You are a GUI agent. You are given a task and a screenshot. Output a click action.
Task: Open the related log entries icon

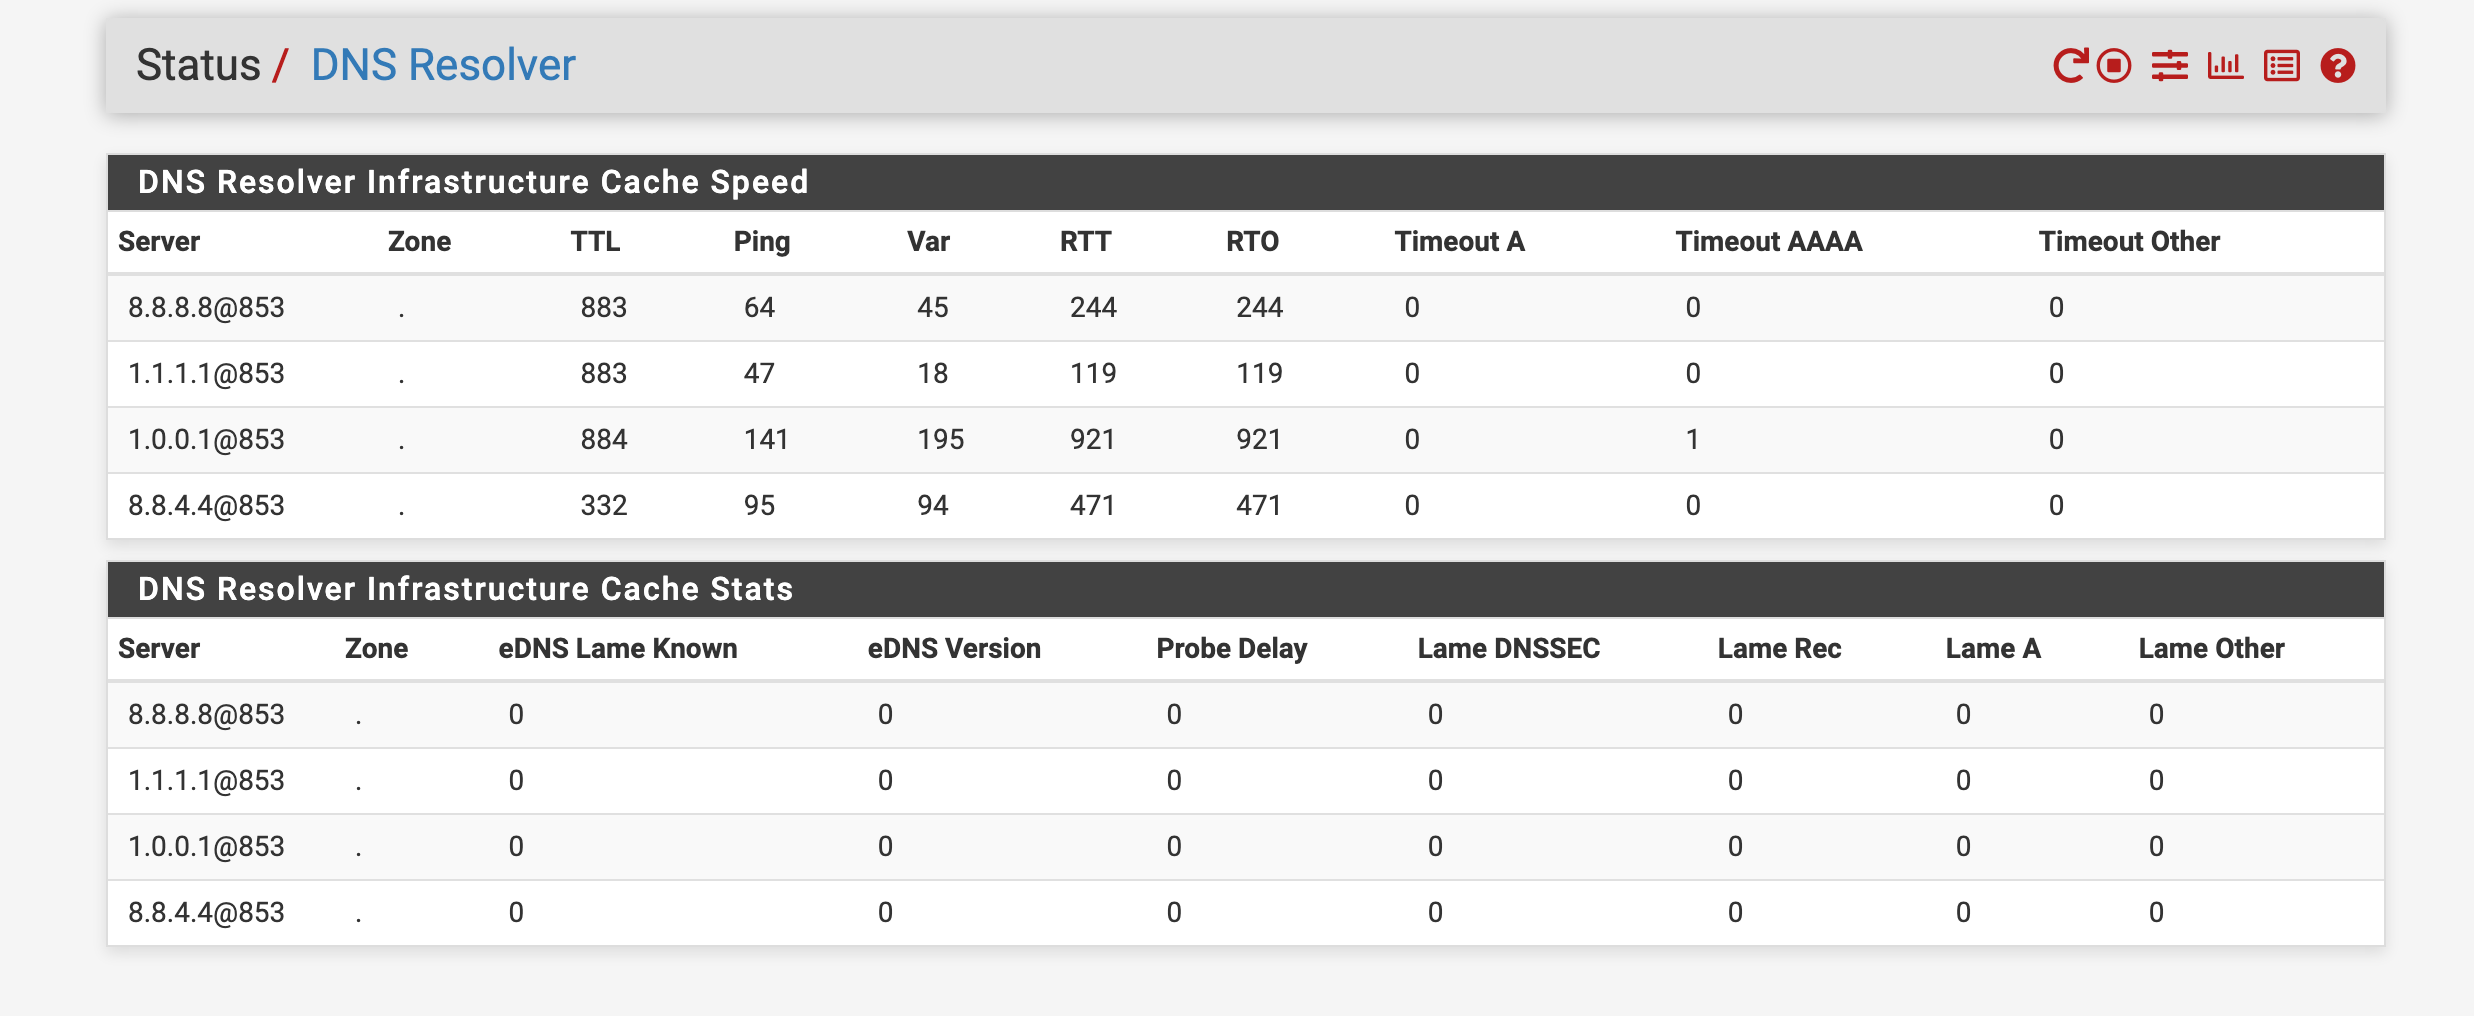pos(2282,66)
